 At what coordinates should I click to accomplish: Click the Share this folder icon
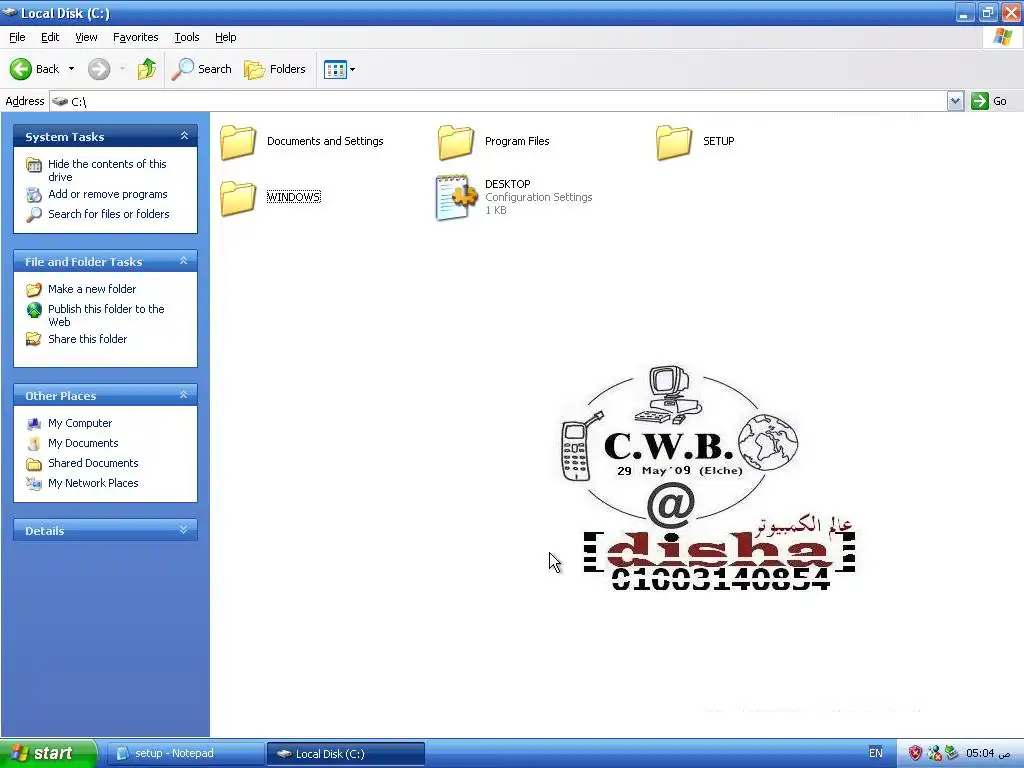pos(34,339)
